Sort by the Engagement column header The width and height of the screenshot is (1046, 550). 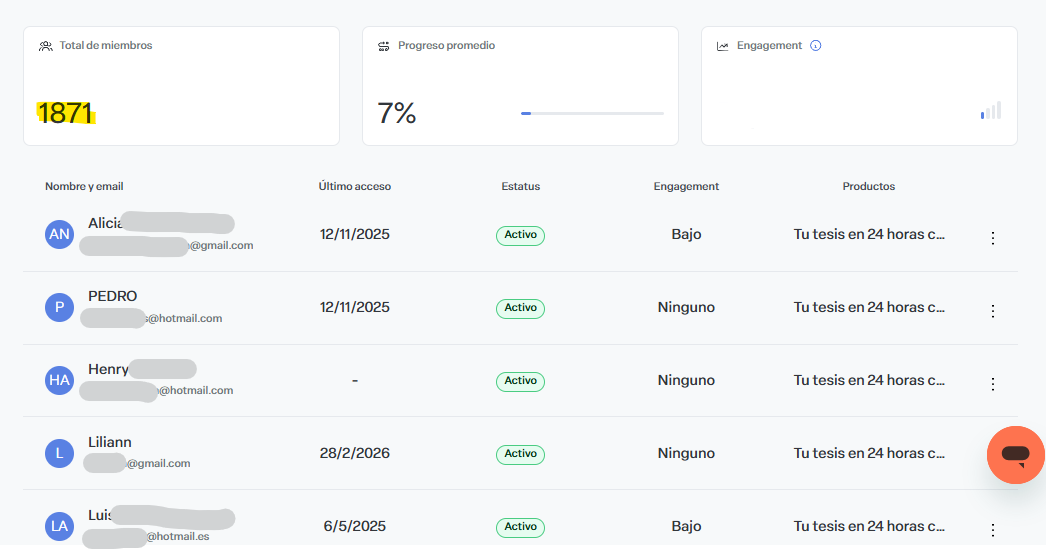(686, 186)
